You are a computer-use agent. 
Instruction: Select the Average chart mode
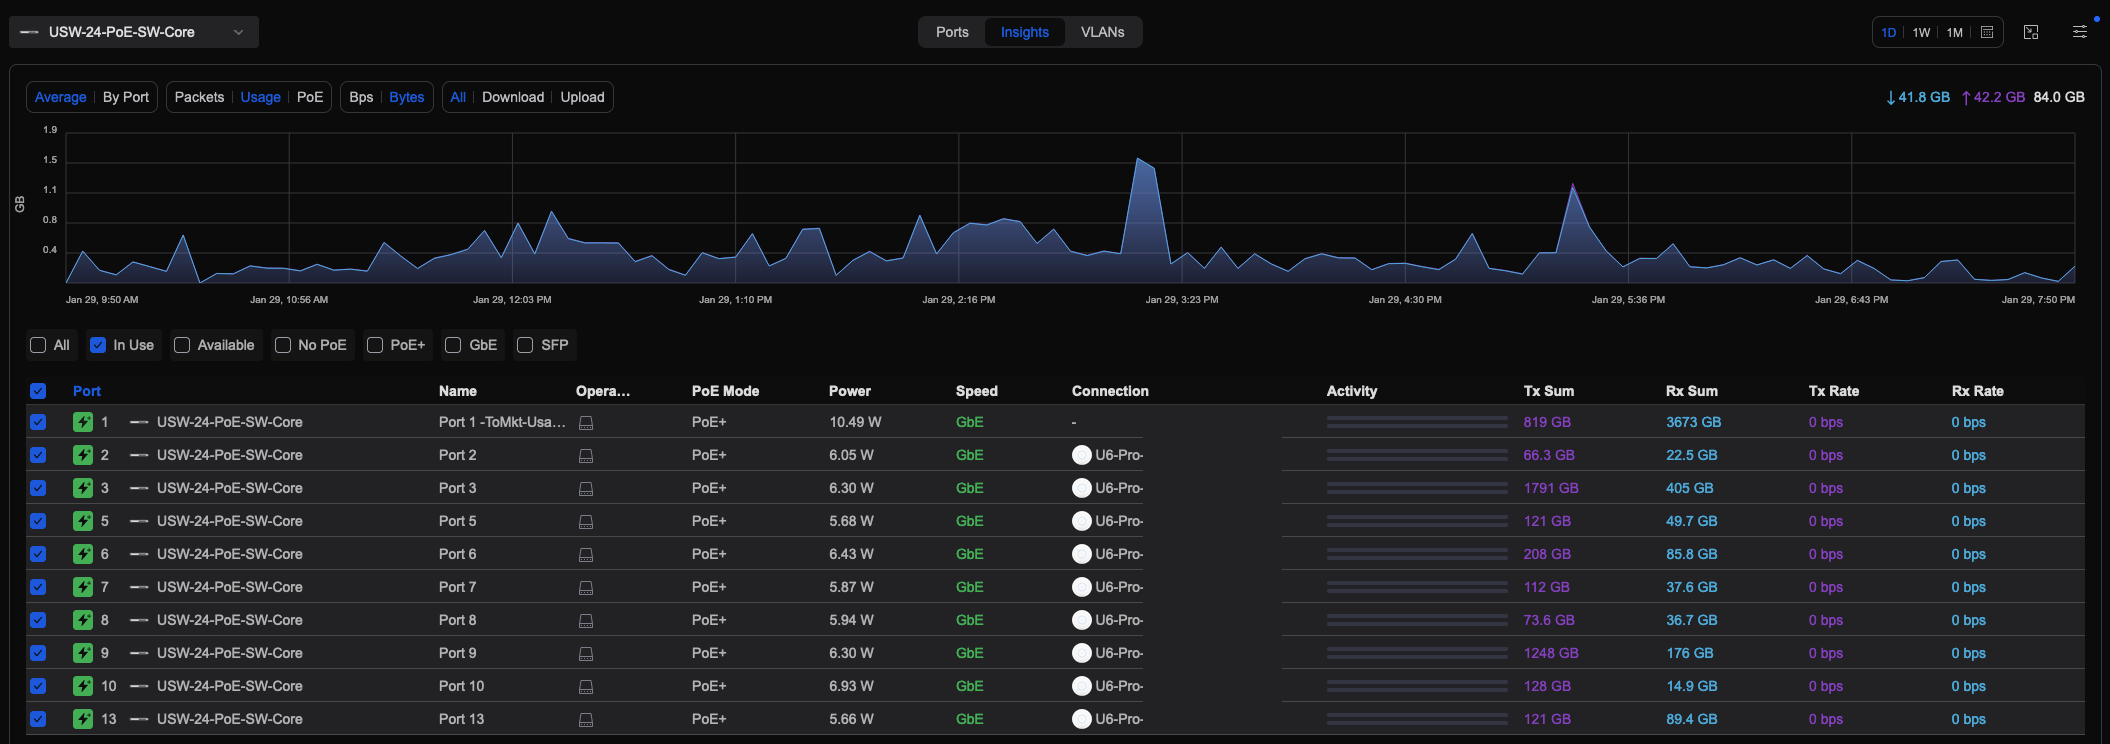point(60,97)
